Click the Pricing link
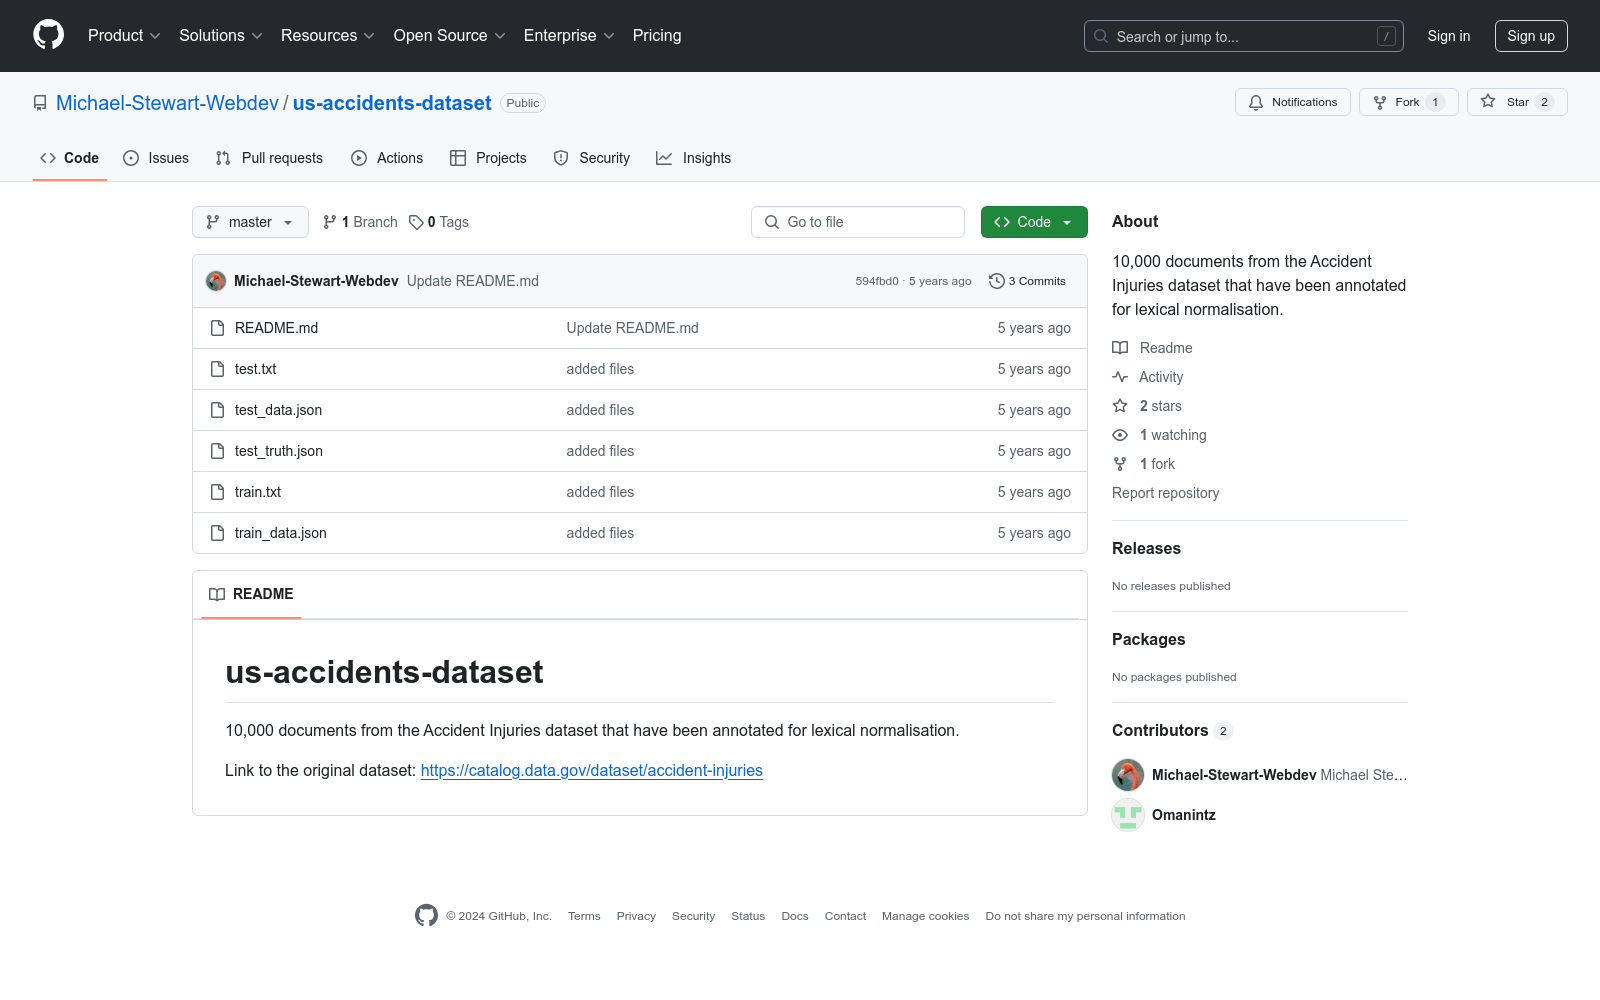The image size is (1600, 1000). 657,35
